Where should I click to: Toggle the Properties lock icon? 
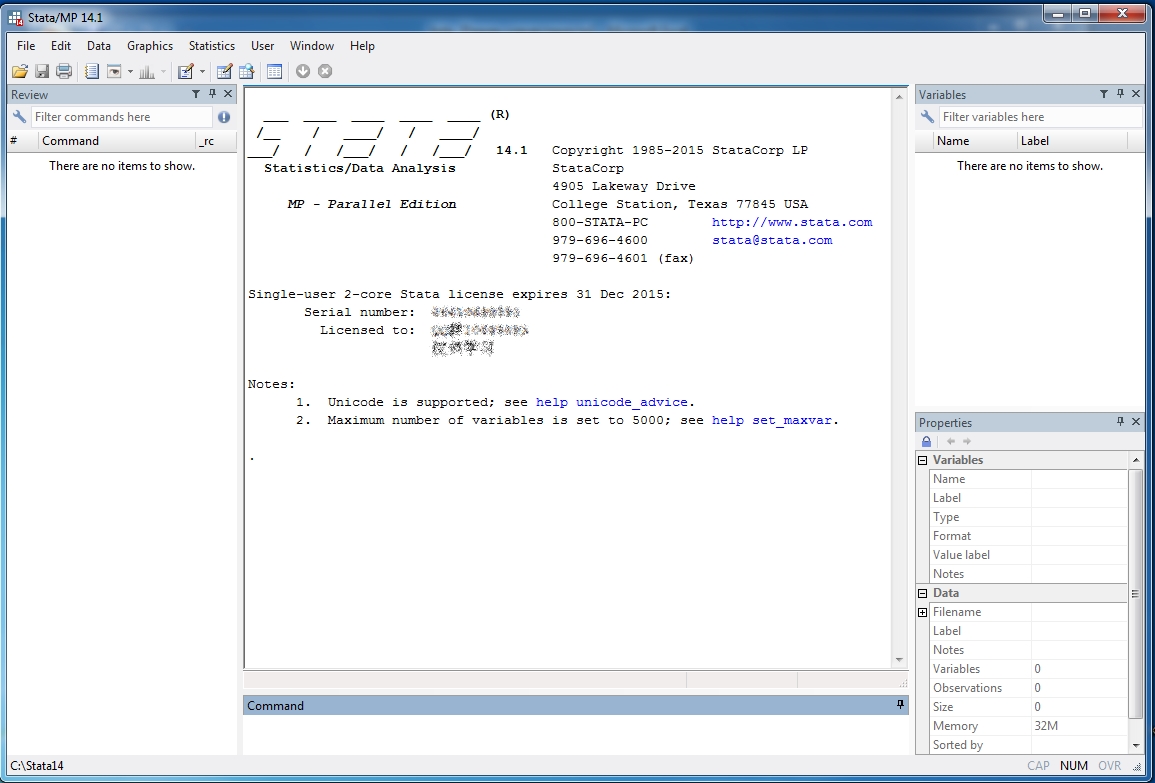(x=927, y=441)
